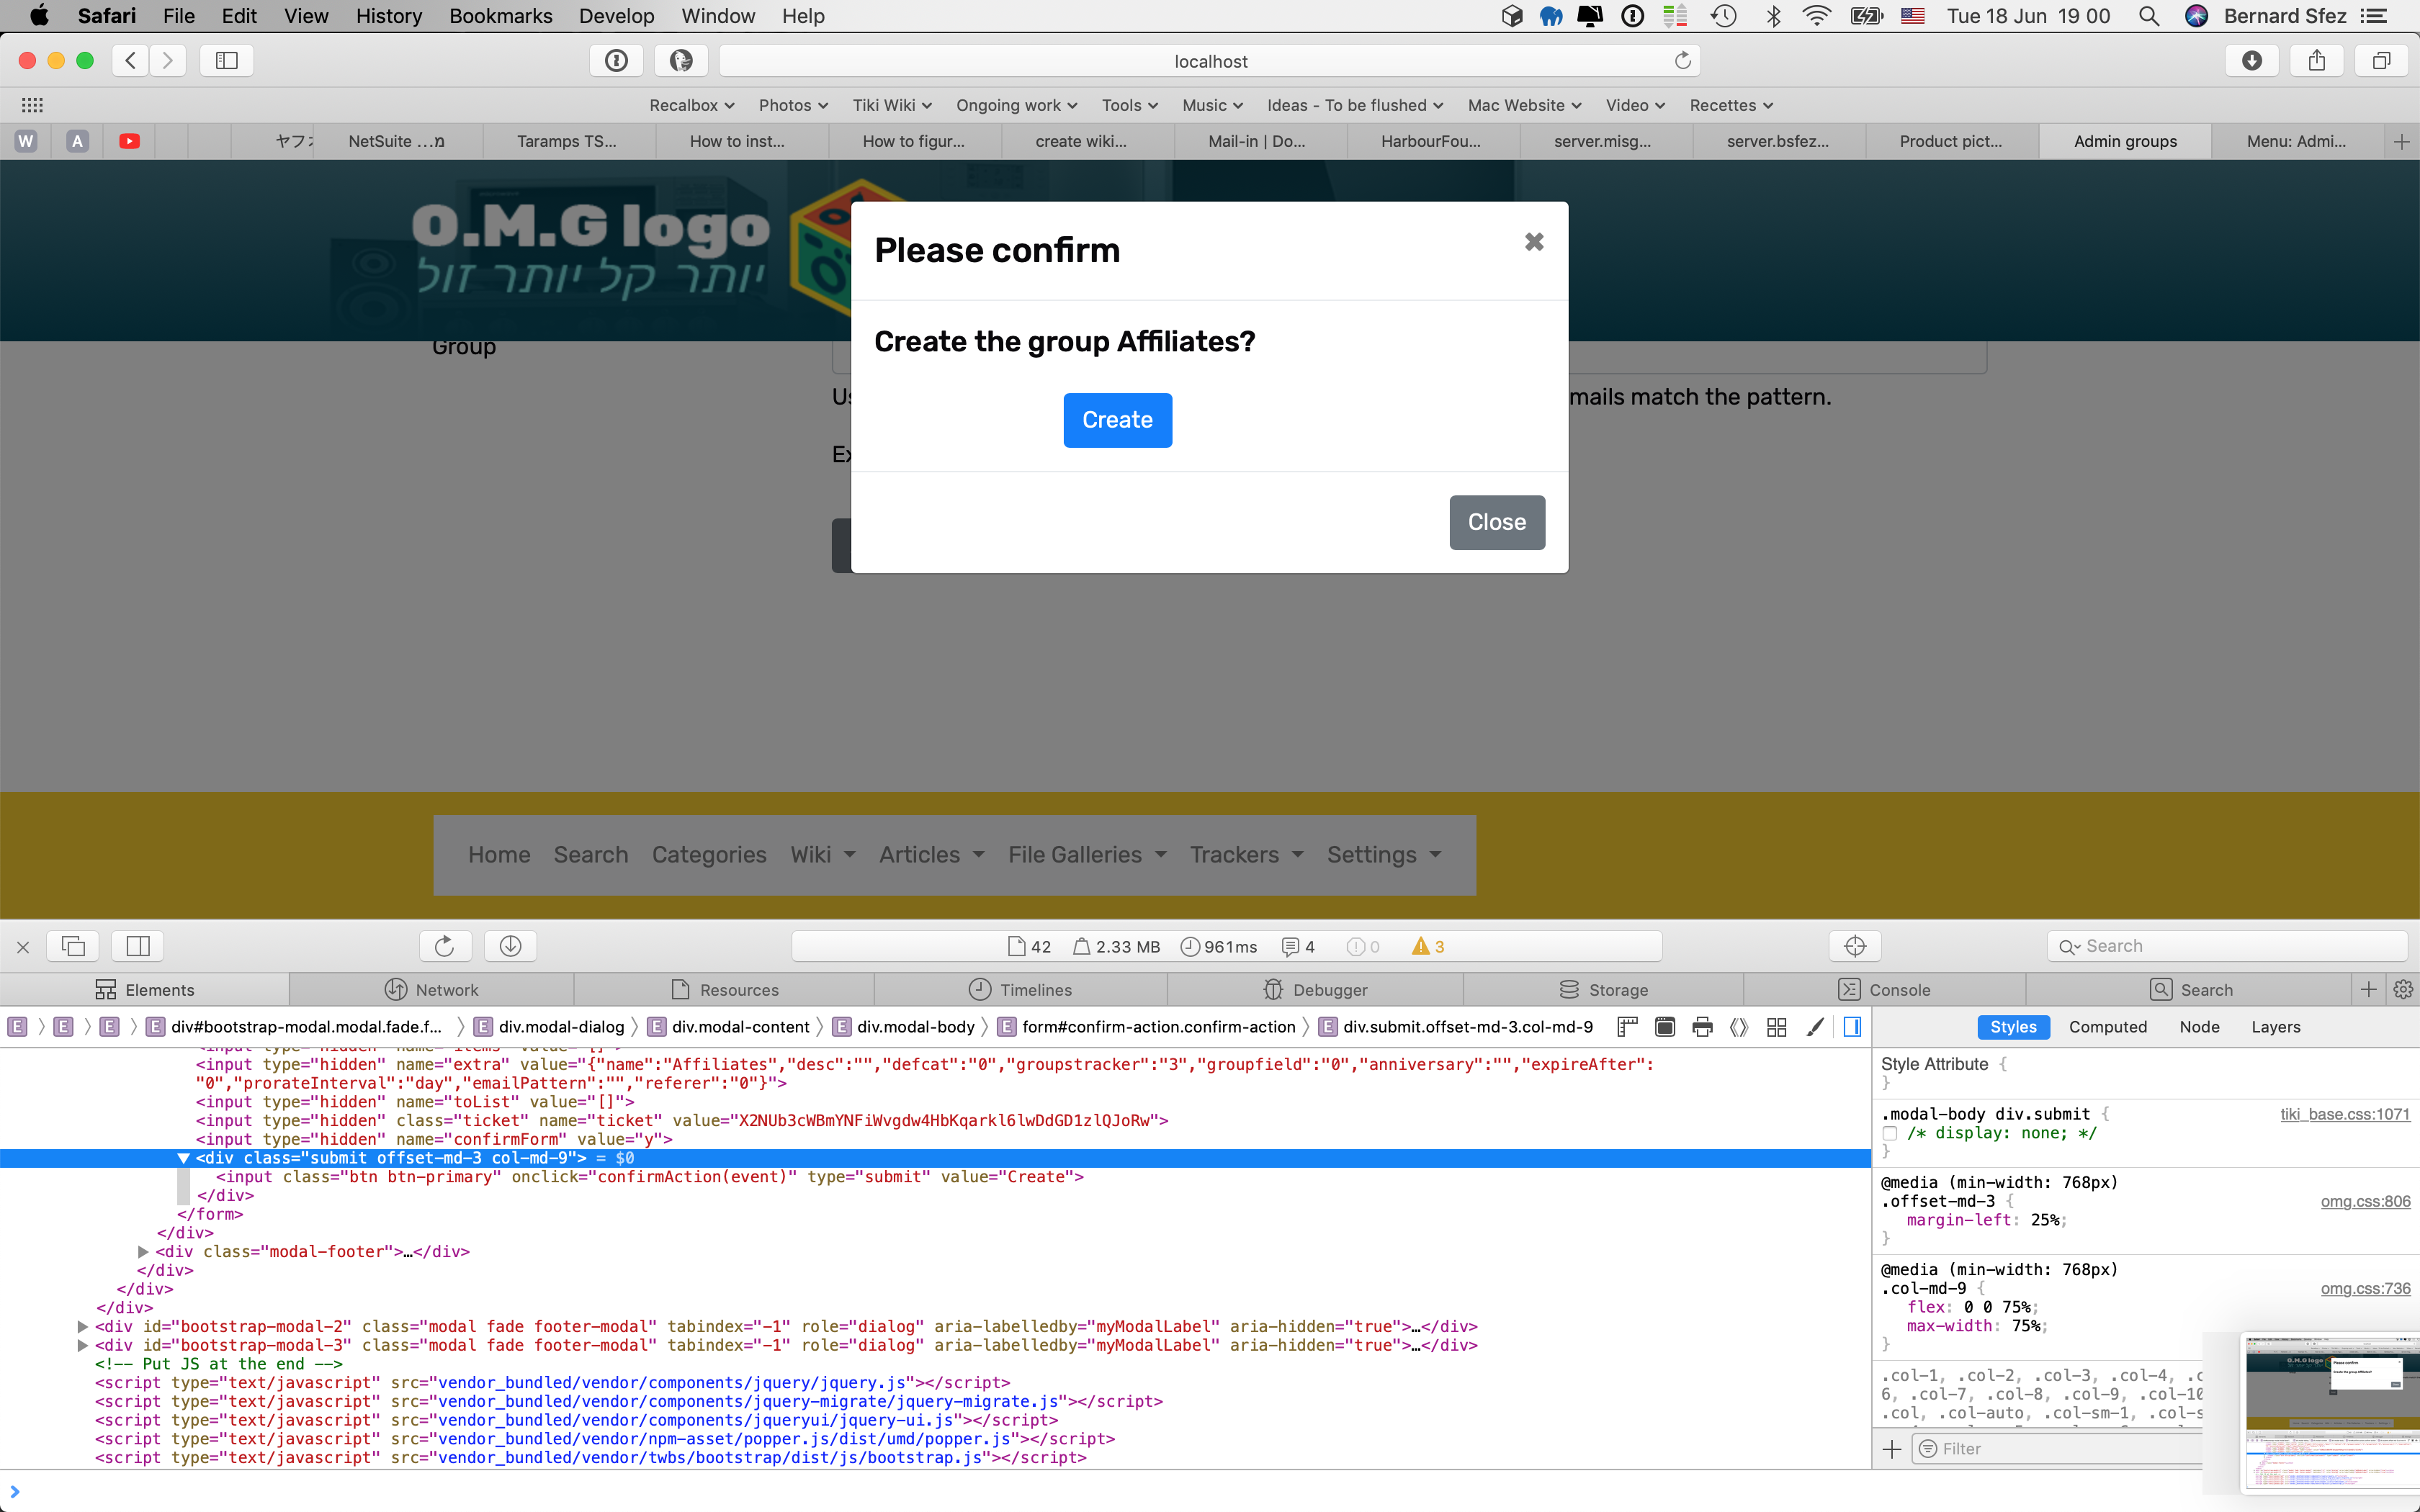Open the Wi-Fi menu bar icon
The height and width of the screenshot is (1512, 2420).
point(1816,16)
